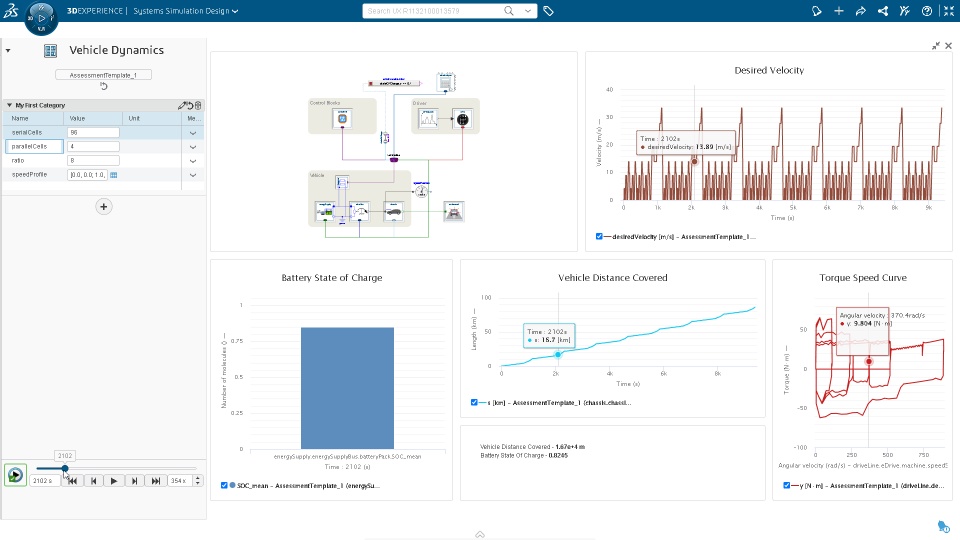Viewport: 960px width, 540px height.
Task: Minimize the dashboard panel with diagonal arrows
Action: click(936, 46)
